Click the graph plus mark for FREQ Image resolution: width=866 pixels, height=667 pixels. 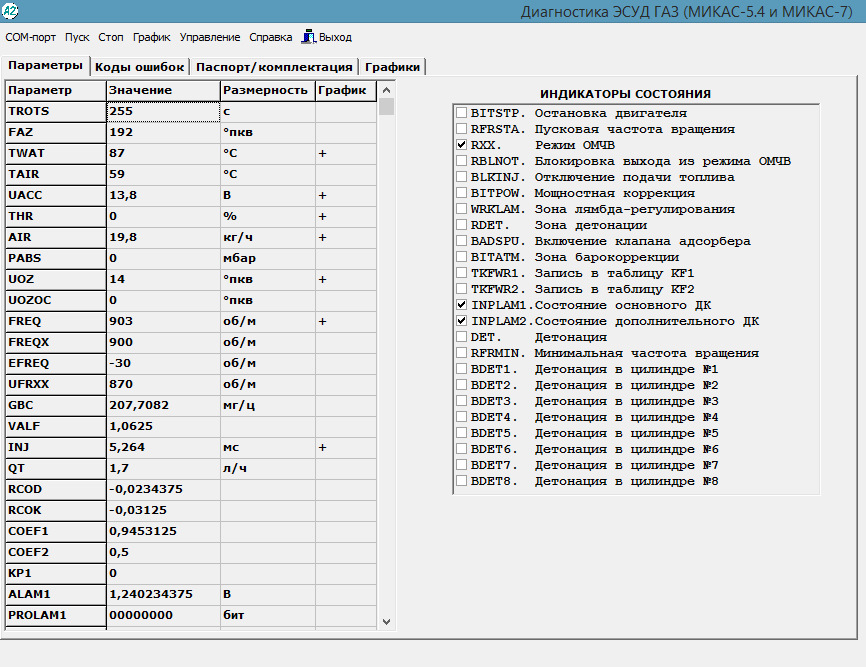tap(323, 321)
